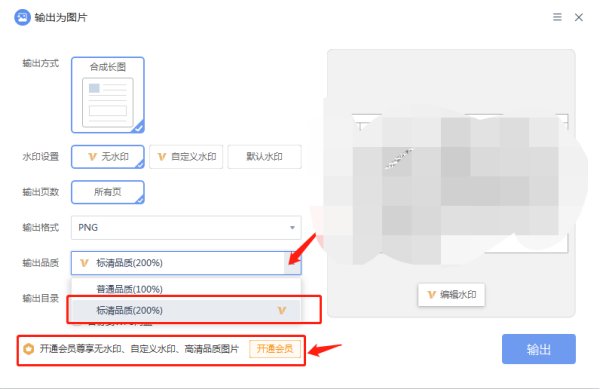Image resolution: width=600 pixels, height=389 pixels.
Task: Choose the 无水印 watermark option
Action: point(108,156)
